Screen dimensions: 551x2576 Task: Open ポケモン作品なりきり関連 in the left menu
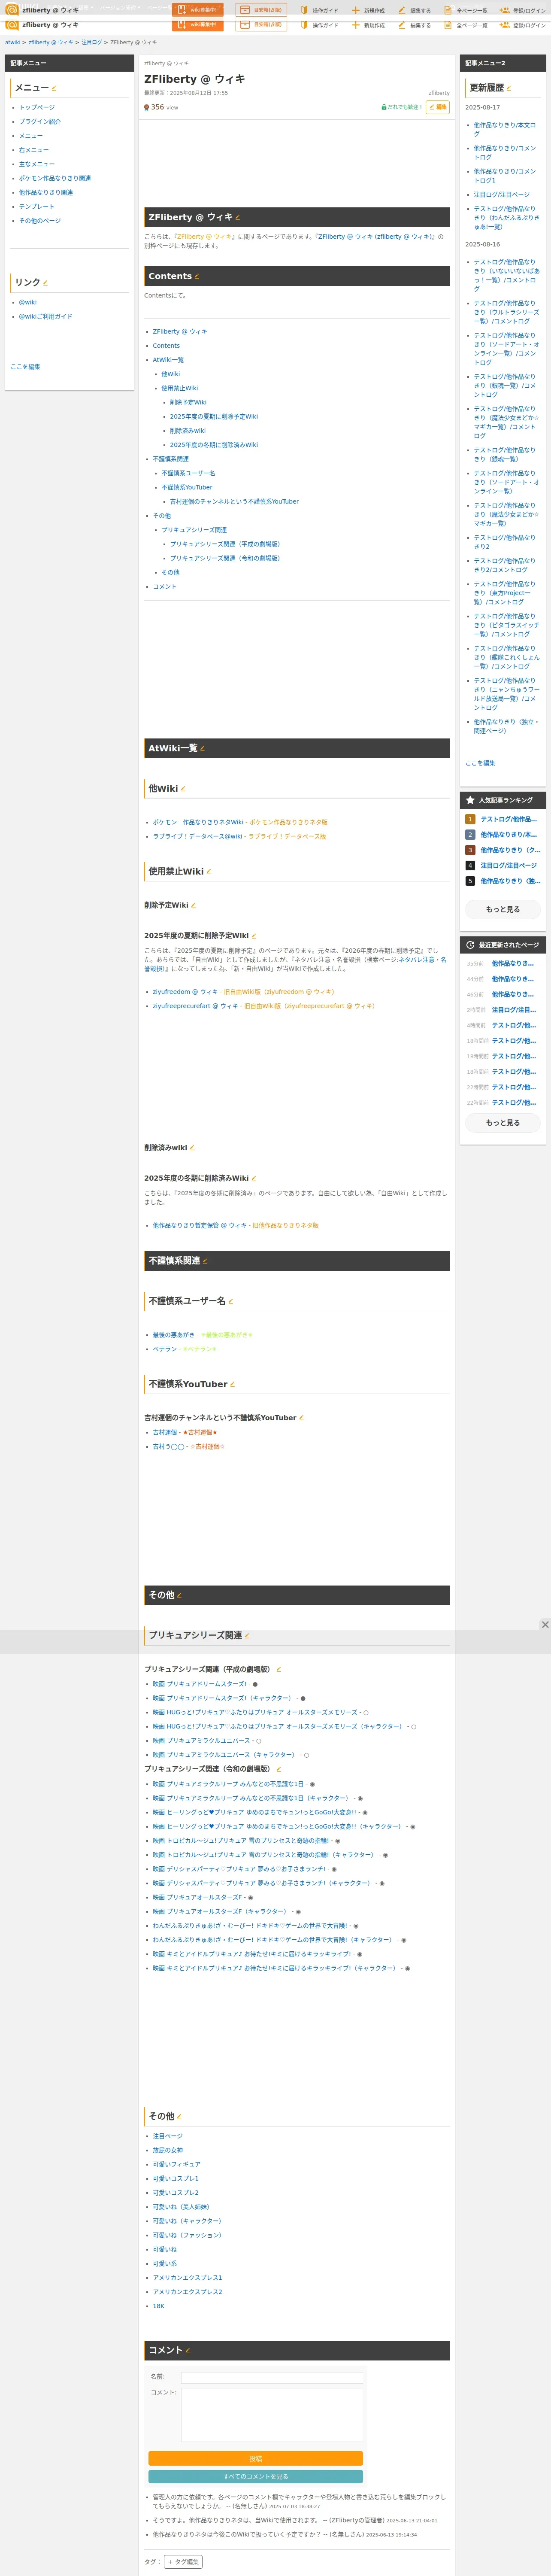point(55,178)
